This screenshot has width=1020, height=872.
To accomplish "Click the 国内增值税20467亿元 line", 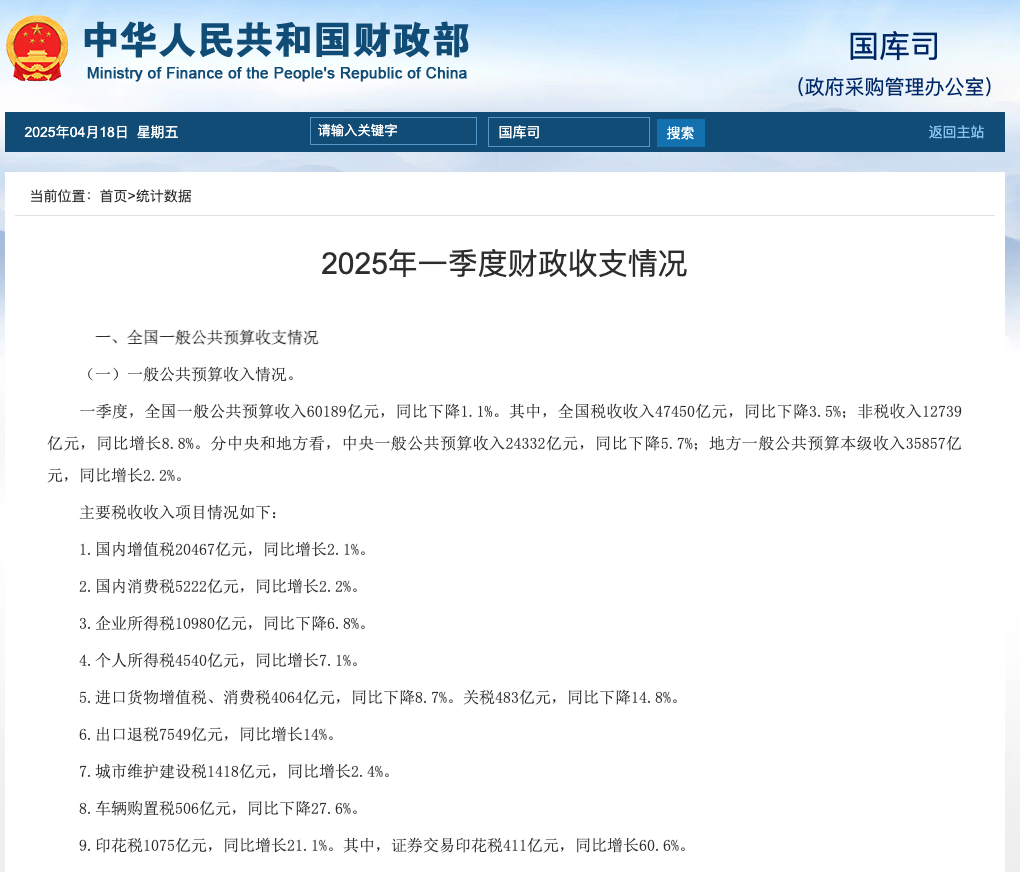I will click(x=224, y=549).
